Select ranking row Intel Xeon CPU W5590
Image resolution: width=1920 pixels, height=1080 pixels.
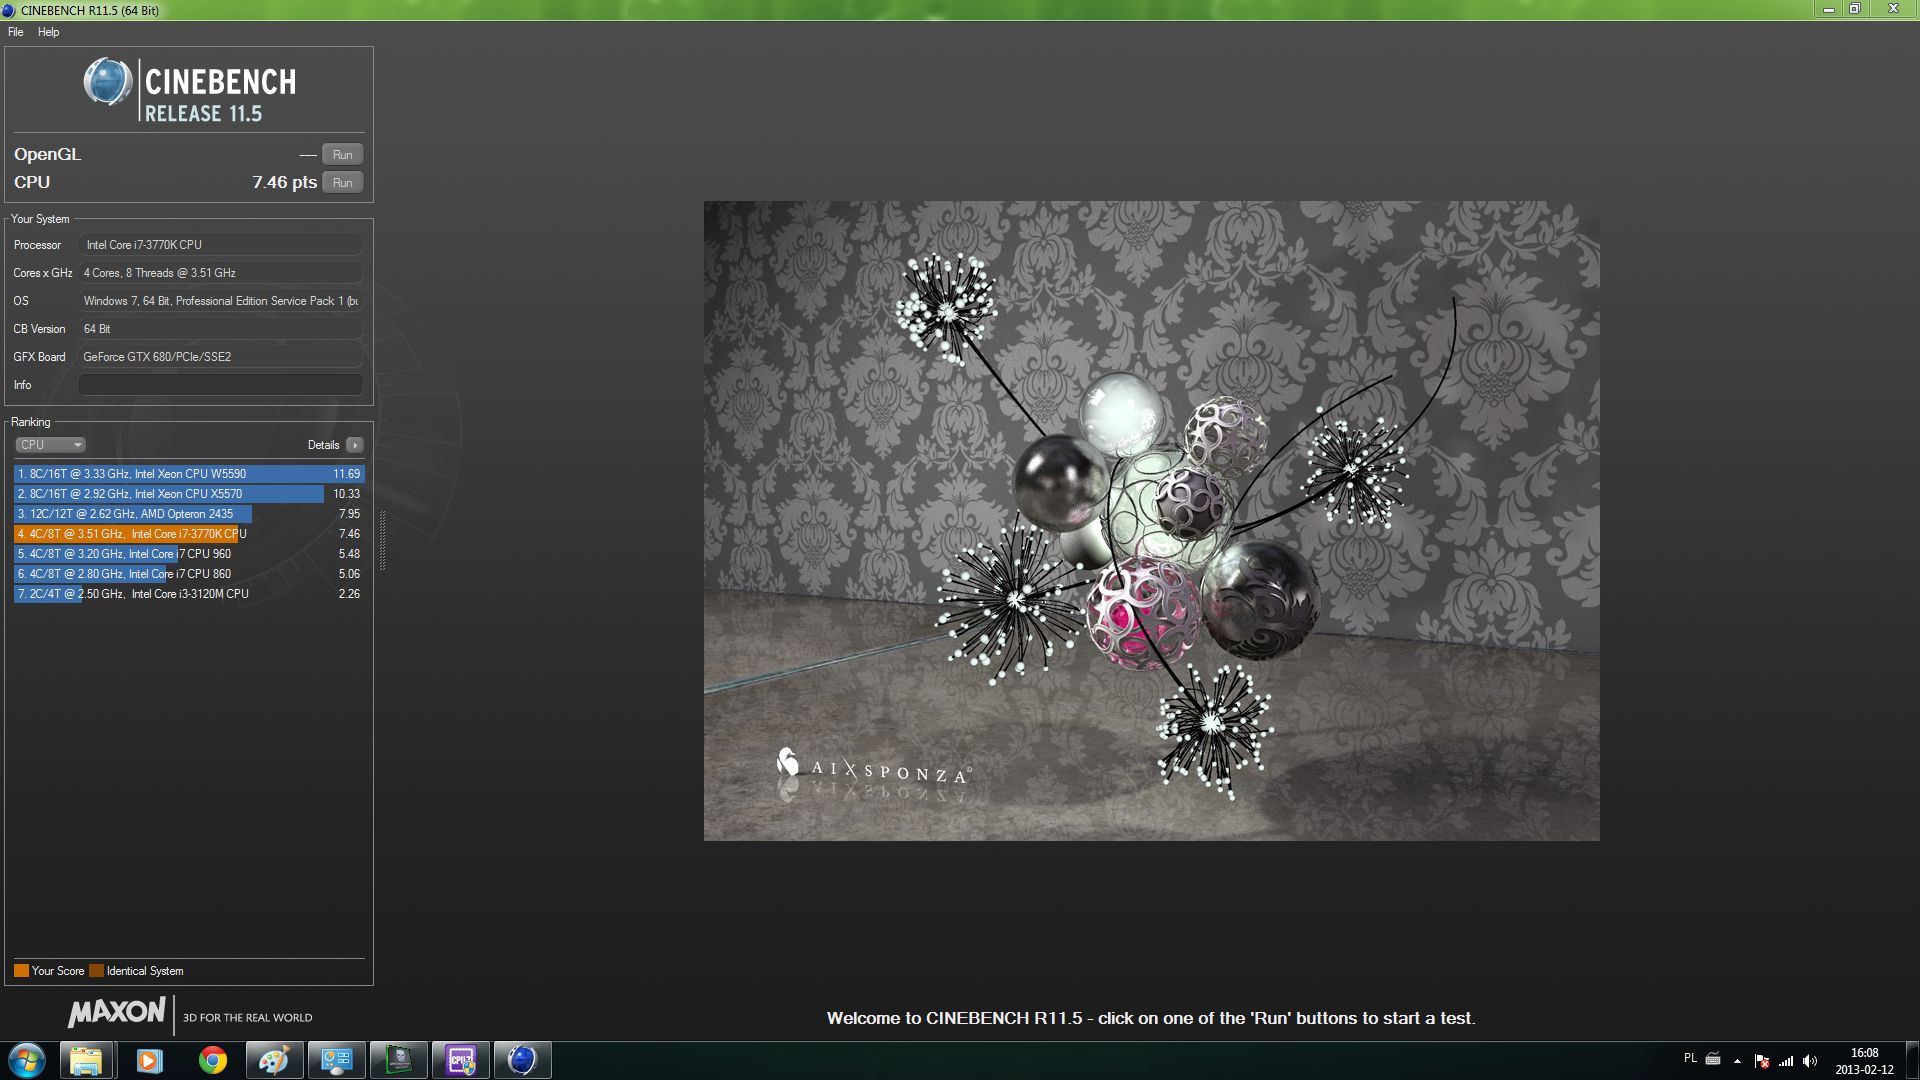tap(189, 474)
